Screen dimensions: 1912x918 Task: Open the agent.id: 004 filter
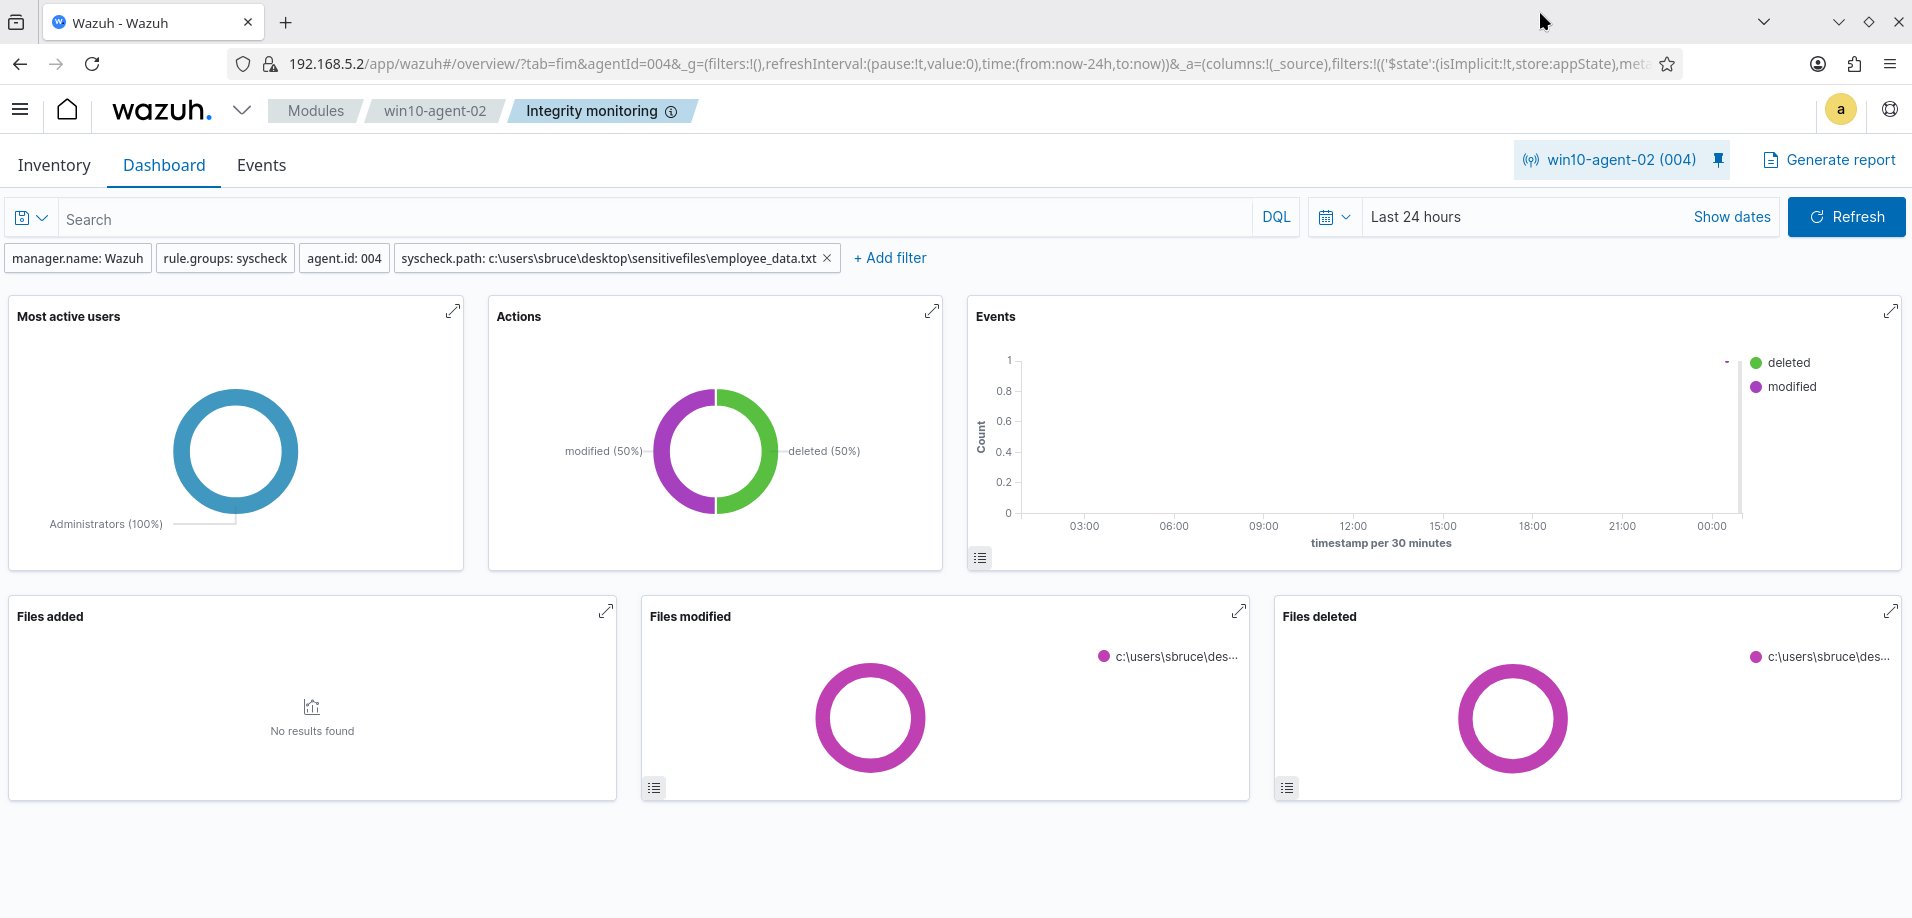tap(344, 258)
